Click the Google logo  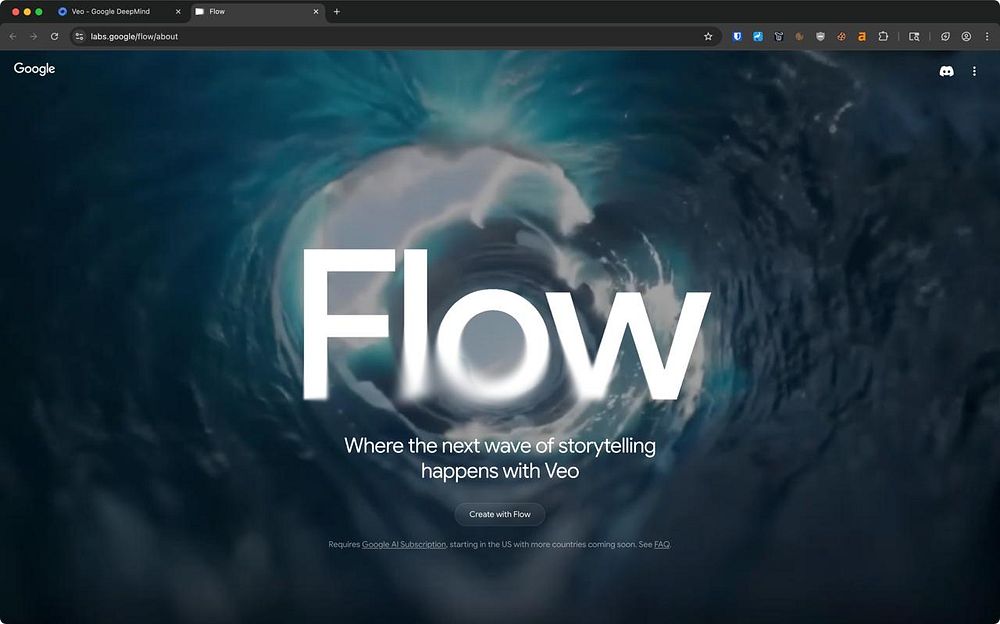[x=34, y=69]
